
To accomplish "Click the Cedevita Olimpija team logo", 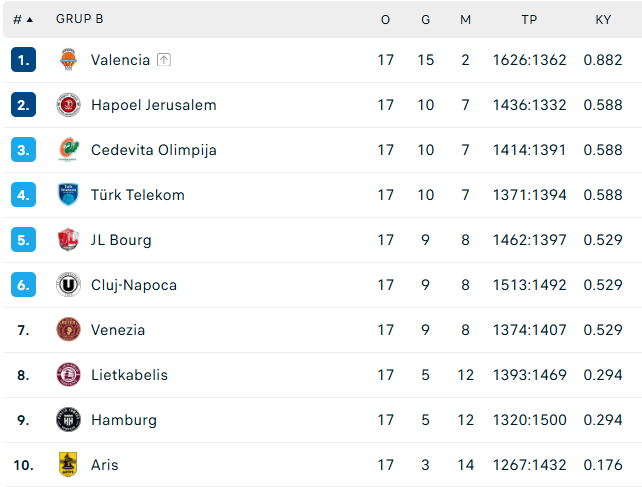I will (x=68, y=150).
